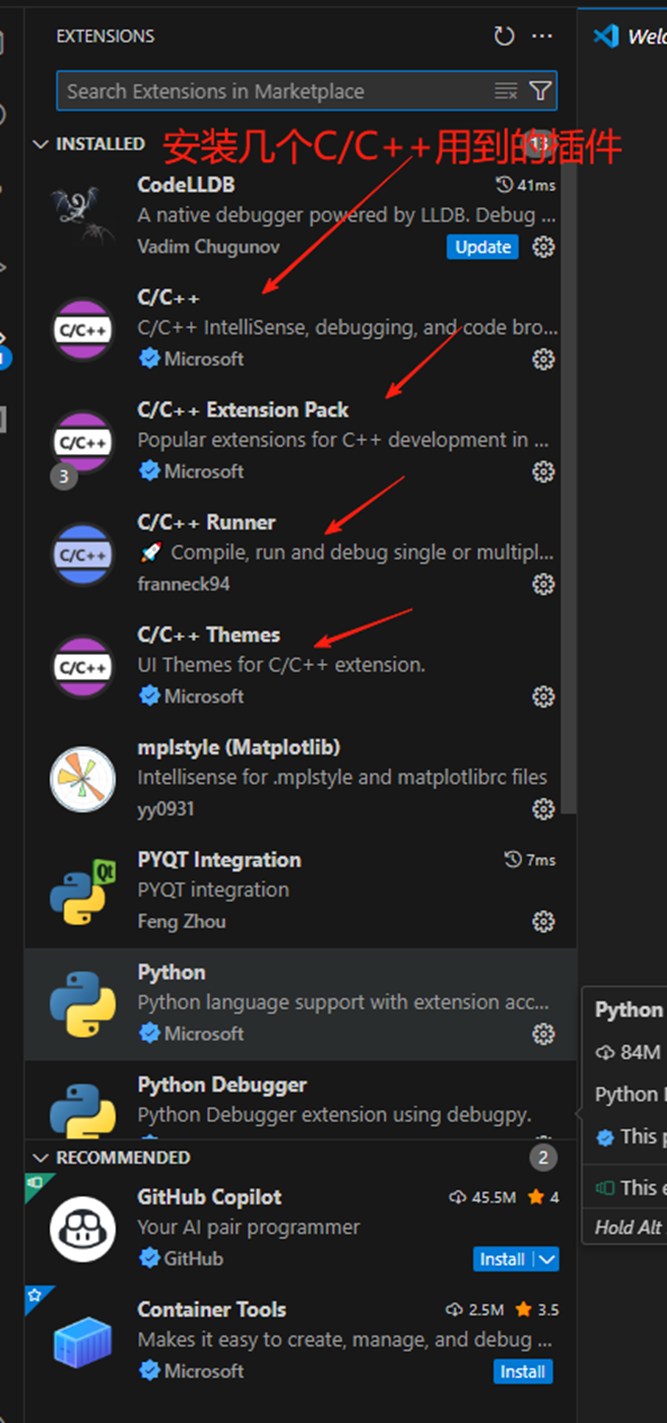
Task: Click the mplstyle Matplotlib logo
Action: click(x=83, y=779)
